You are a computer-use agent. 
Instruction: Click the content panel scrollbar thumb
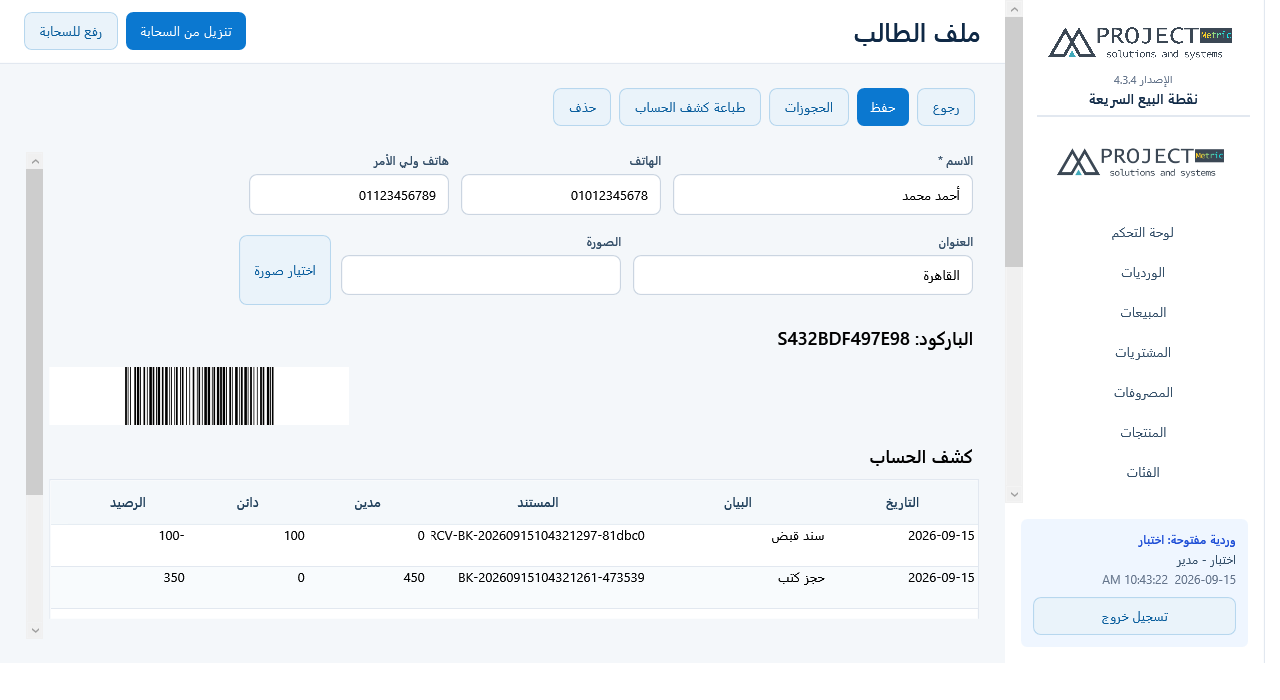click(x=35, y=332)
